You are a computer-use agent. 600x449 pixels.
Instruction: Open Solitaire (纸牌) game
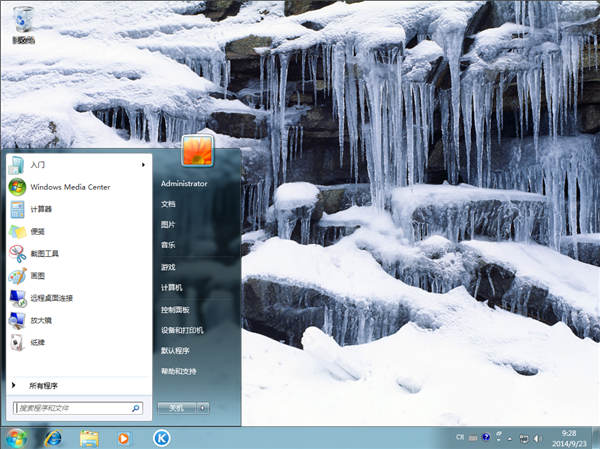(x=36, y=342)
